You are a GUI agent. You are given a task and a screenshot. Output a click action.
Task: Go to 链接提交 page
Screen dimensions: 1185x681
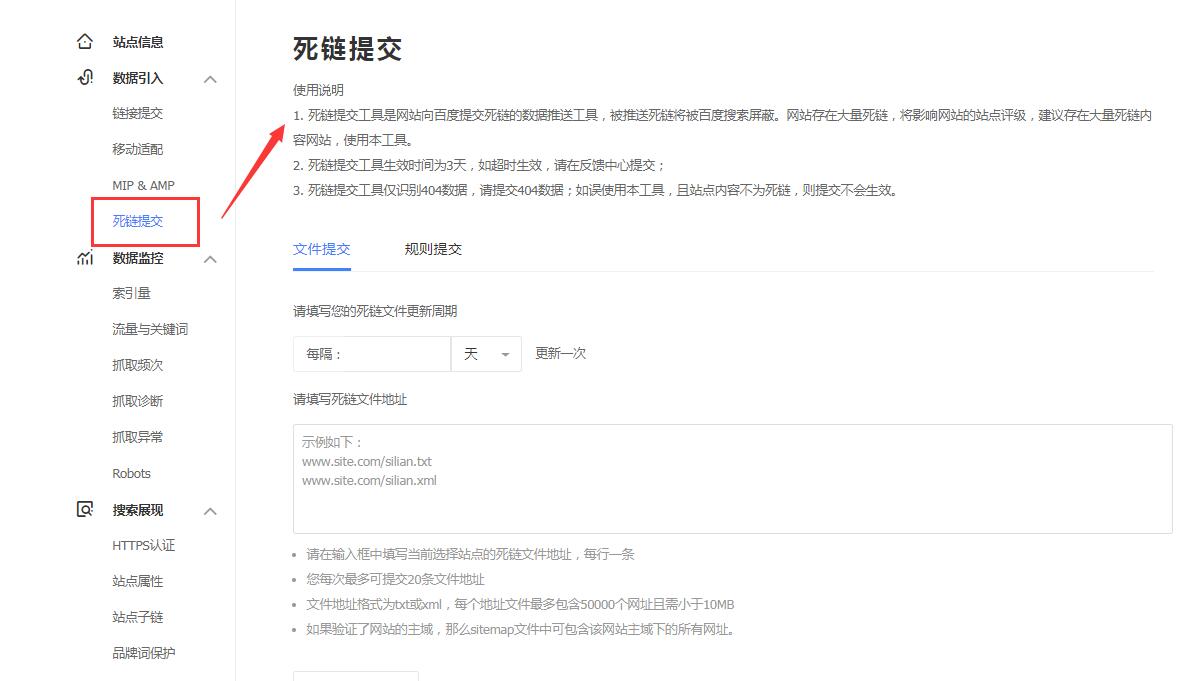point(138,113)
